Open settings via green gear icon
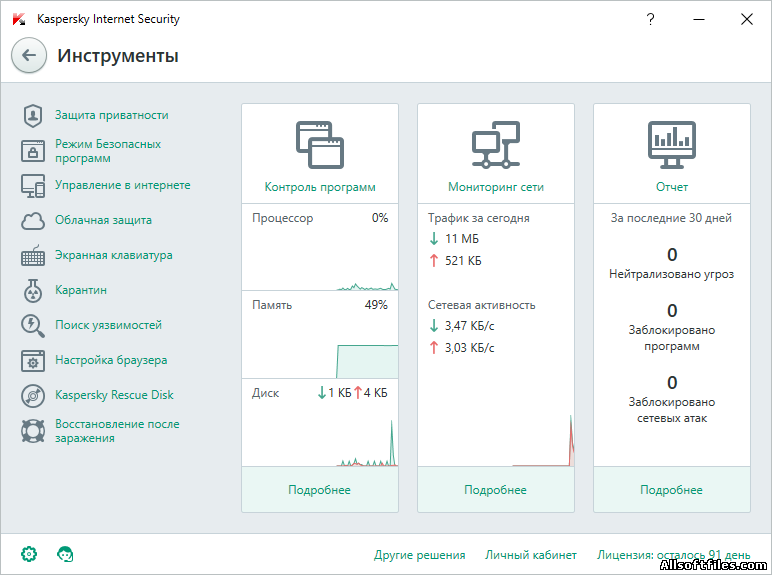The width and height of the screenshot is (772, 575). coord(29,554)
